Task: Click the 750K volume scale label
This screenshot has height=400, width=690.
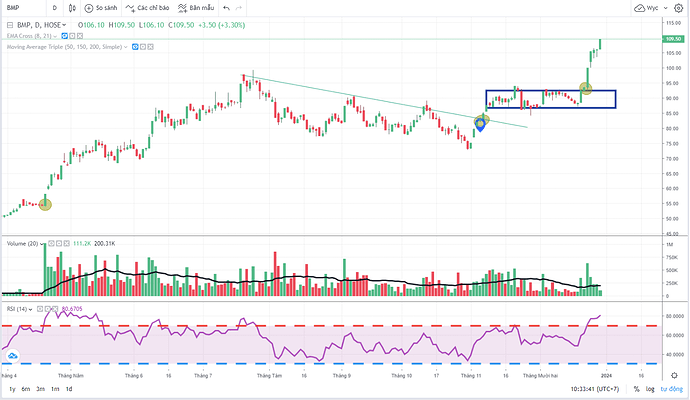Action: (672, 257)
